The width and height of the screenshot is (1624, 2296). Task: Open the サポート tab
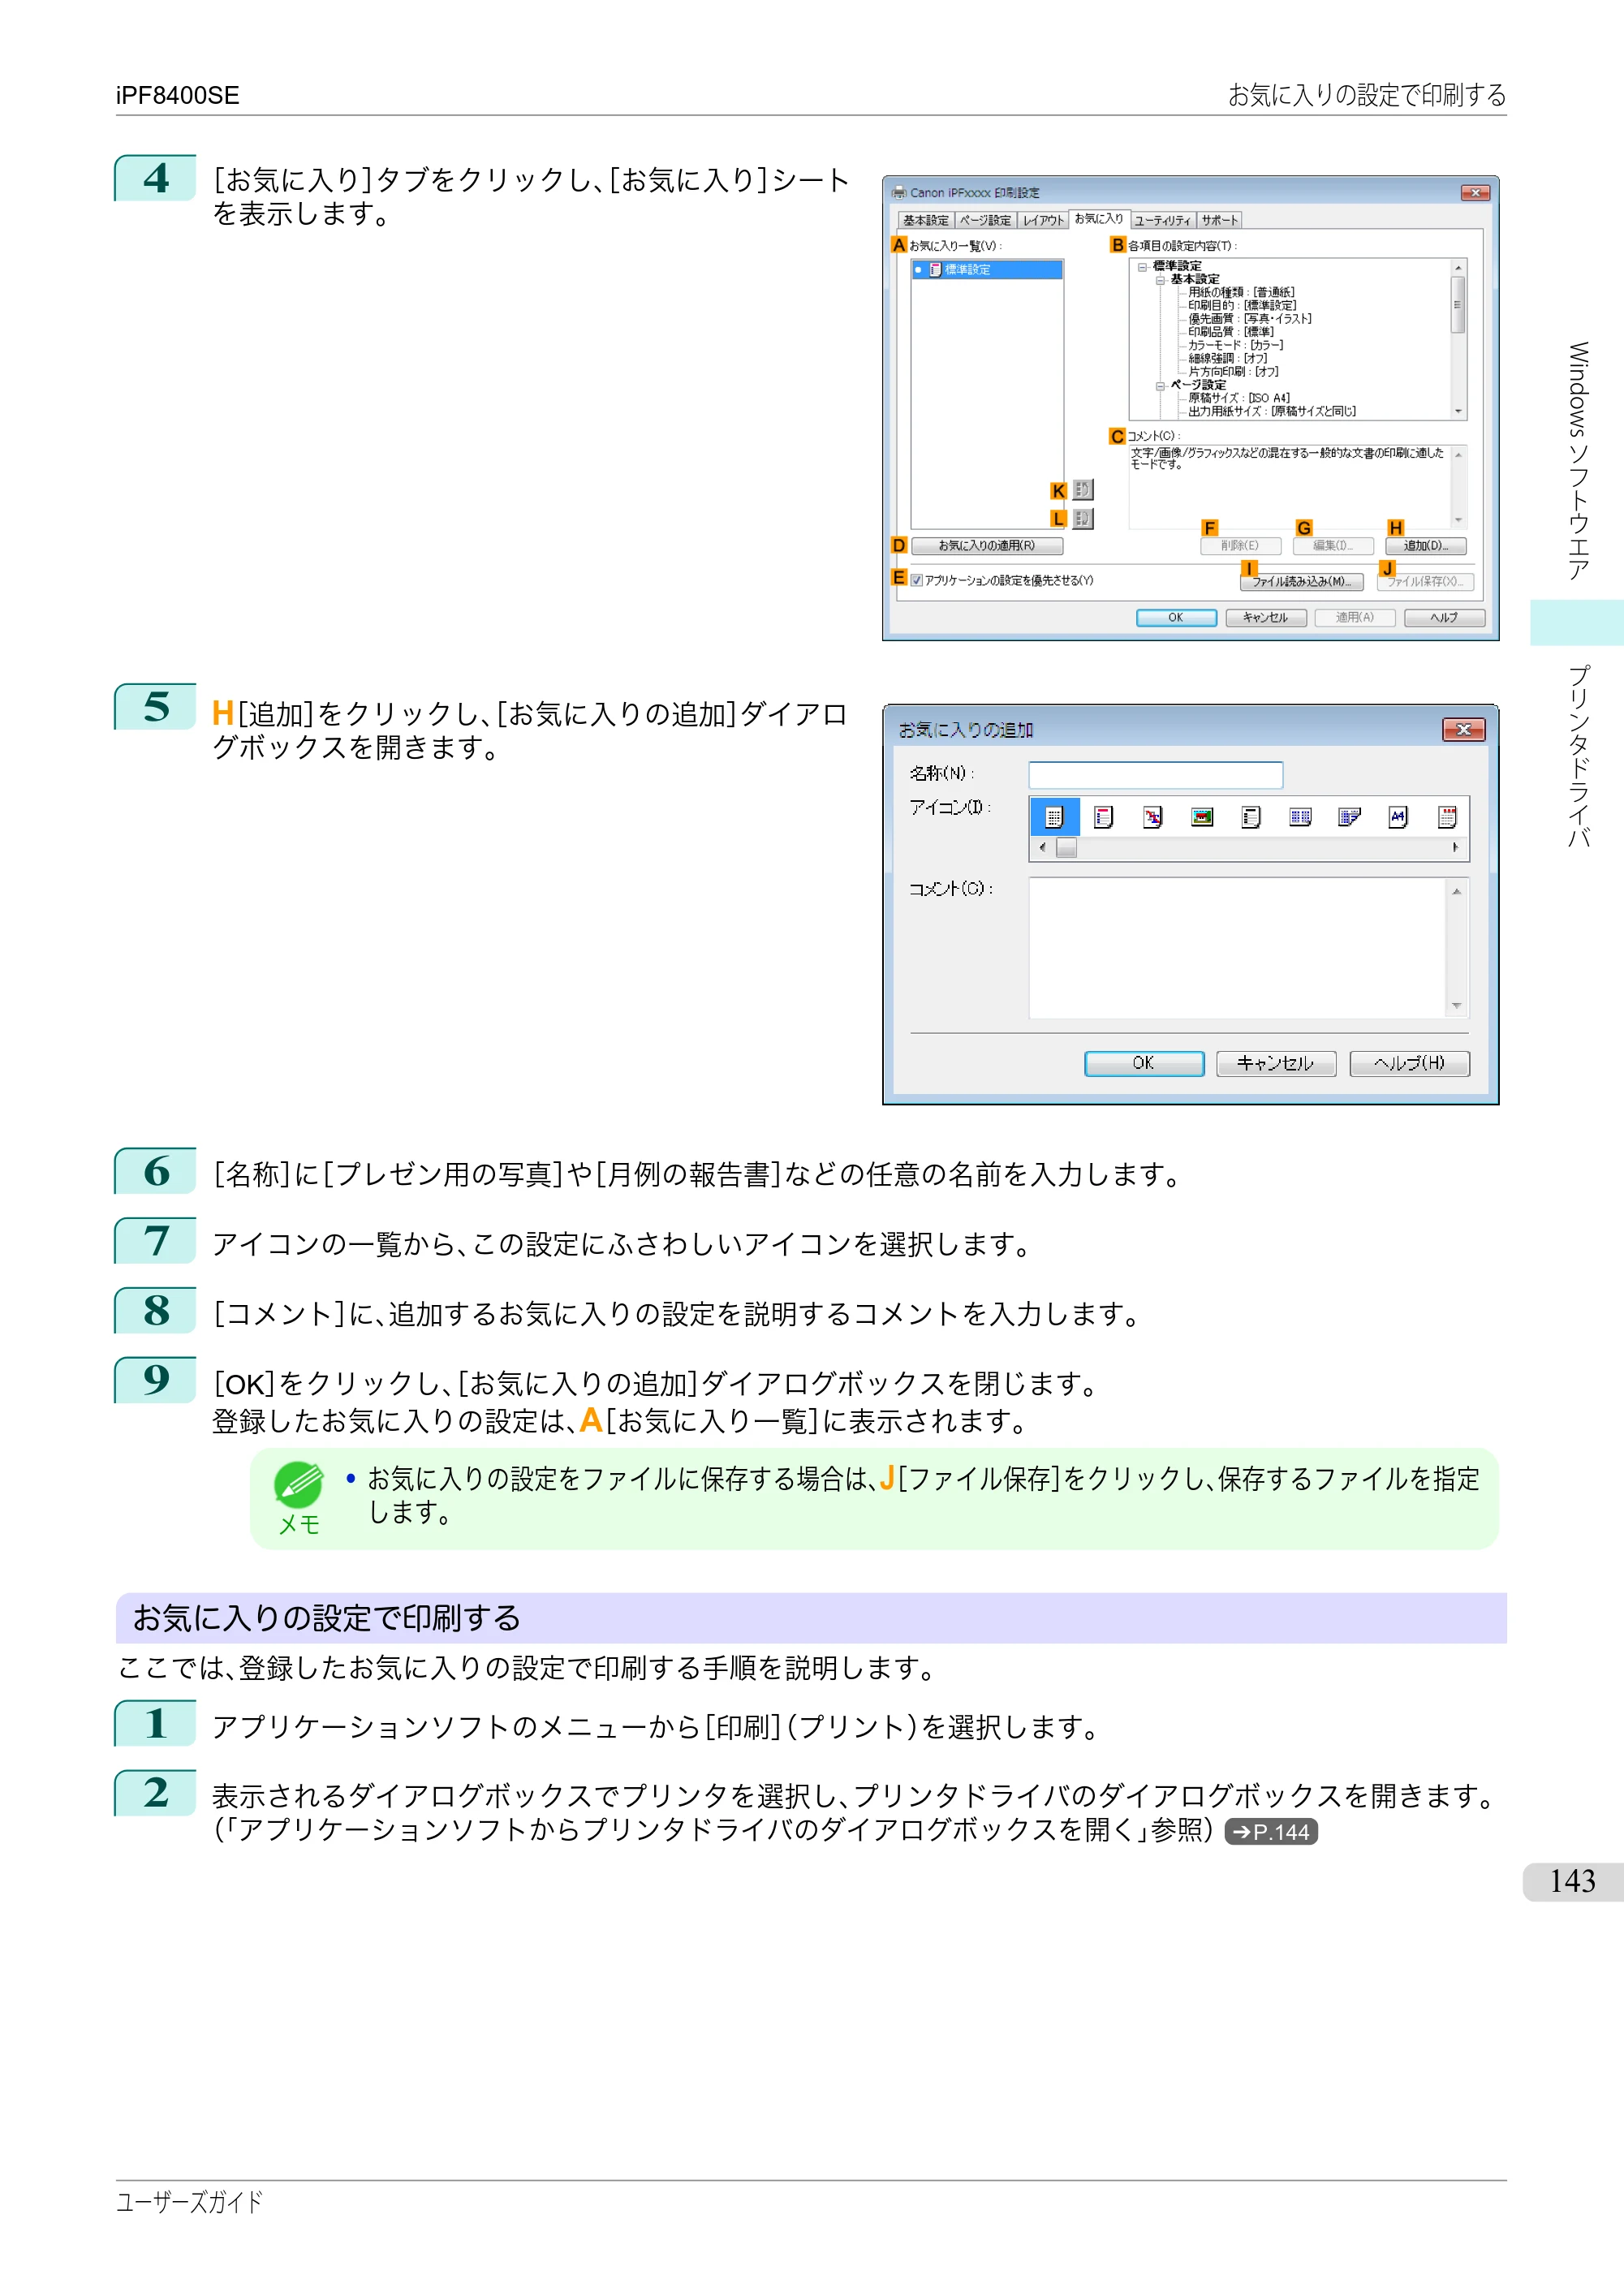[1220, 221]
